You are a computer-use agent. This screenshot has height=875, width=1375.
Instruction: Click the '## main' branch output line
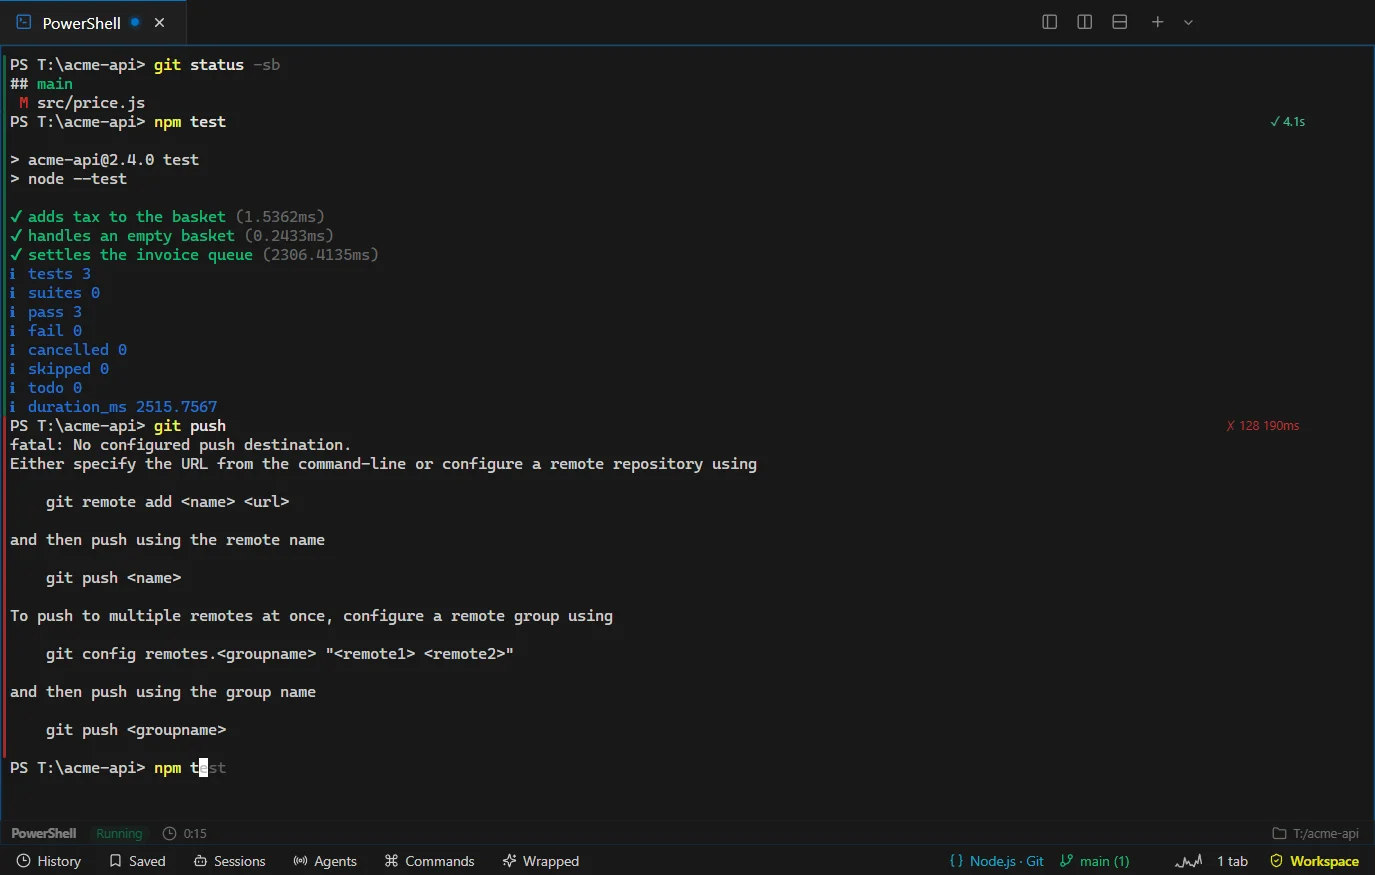[x=41, y=84]
